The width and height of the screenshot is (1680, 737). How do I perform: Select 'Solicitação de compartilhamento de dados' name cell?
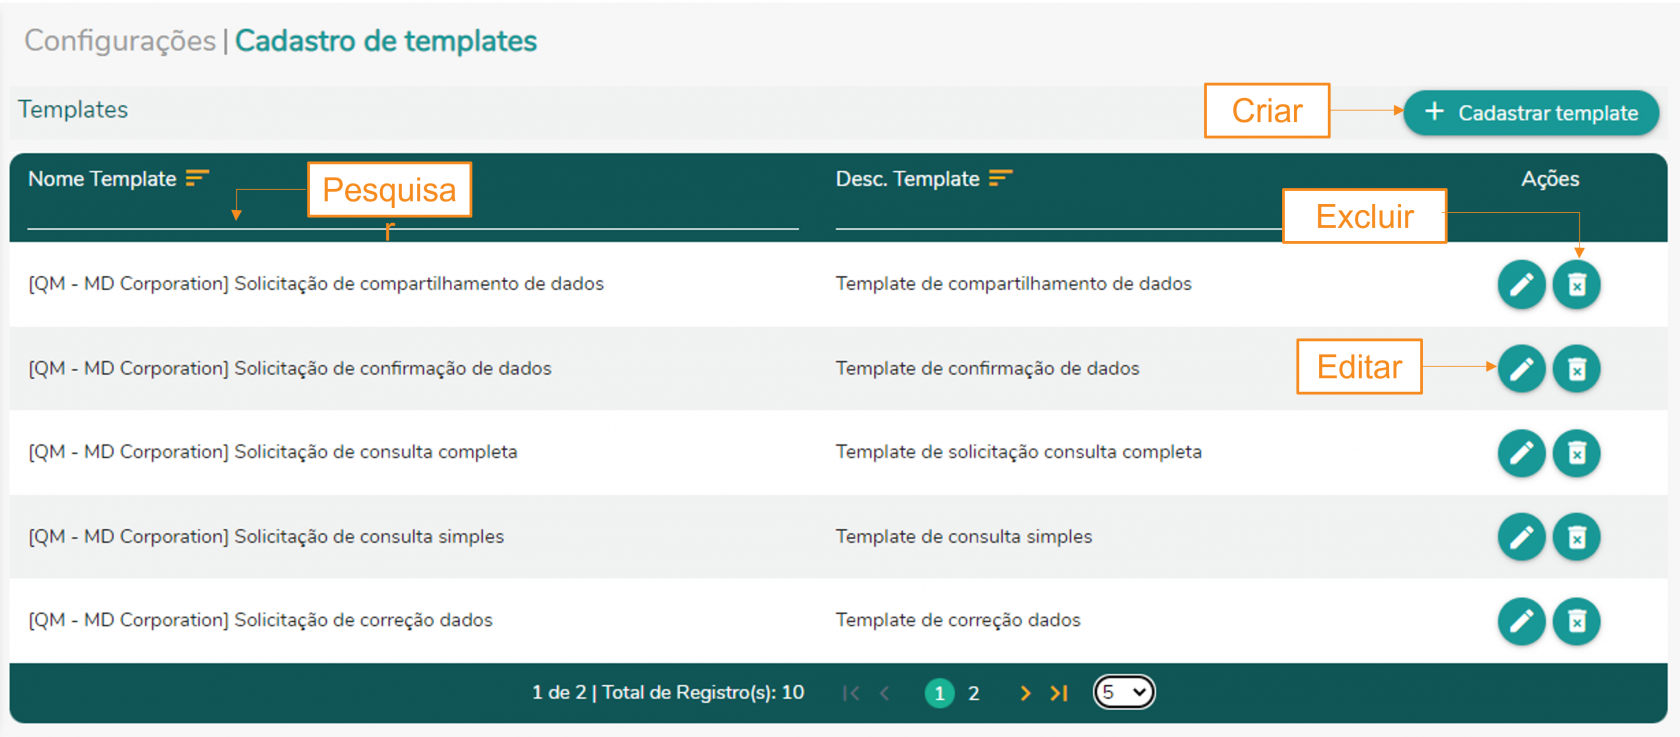point(316,284)
